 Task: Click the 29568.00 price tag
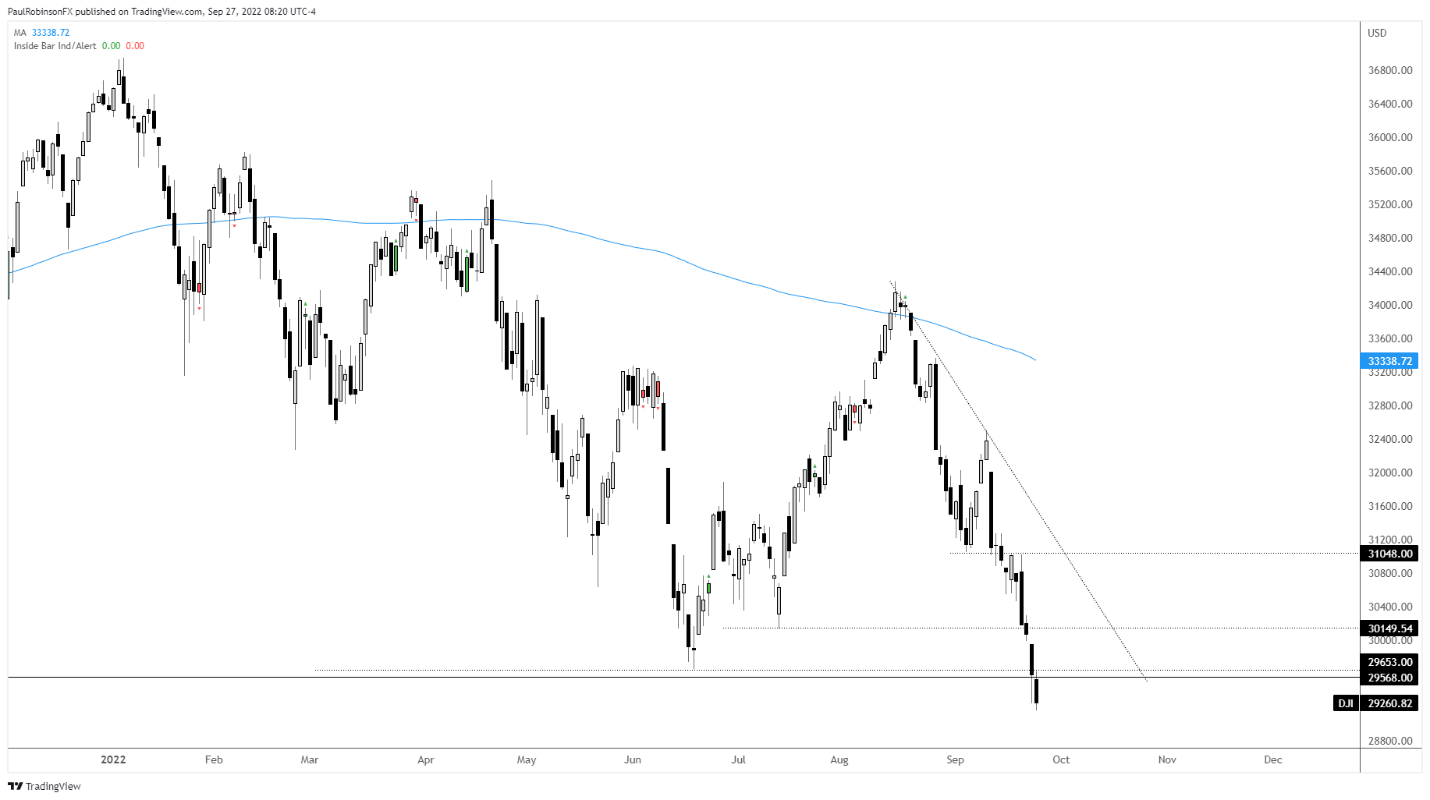click(x=1390, y=677)
